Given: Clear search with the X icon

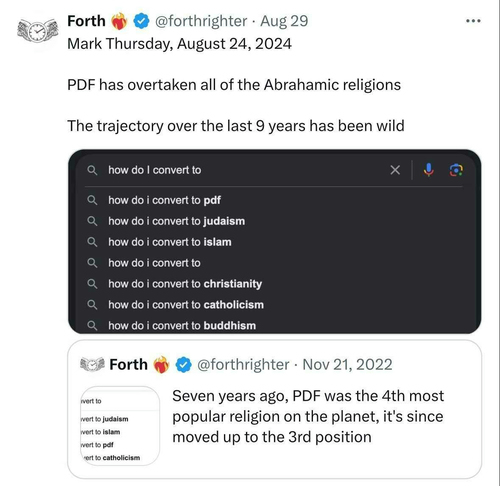Looking at the screenshot, I should point(395,170).
